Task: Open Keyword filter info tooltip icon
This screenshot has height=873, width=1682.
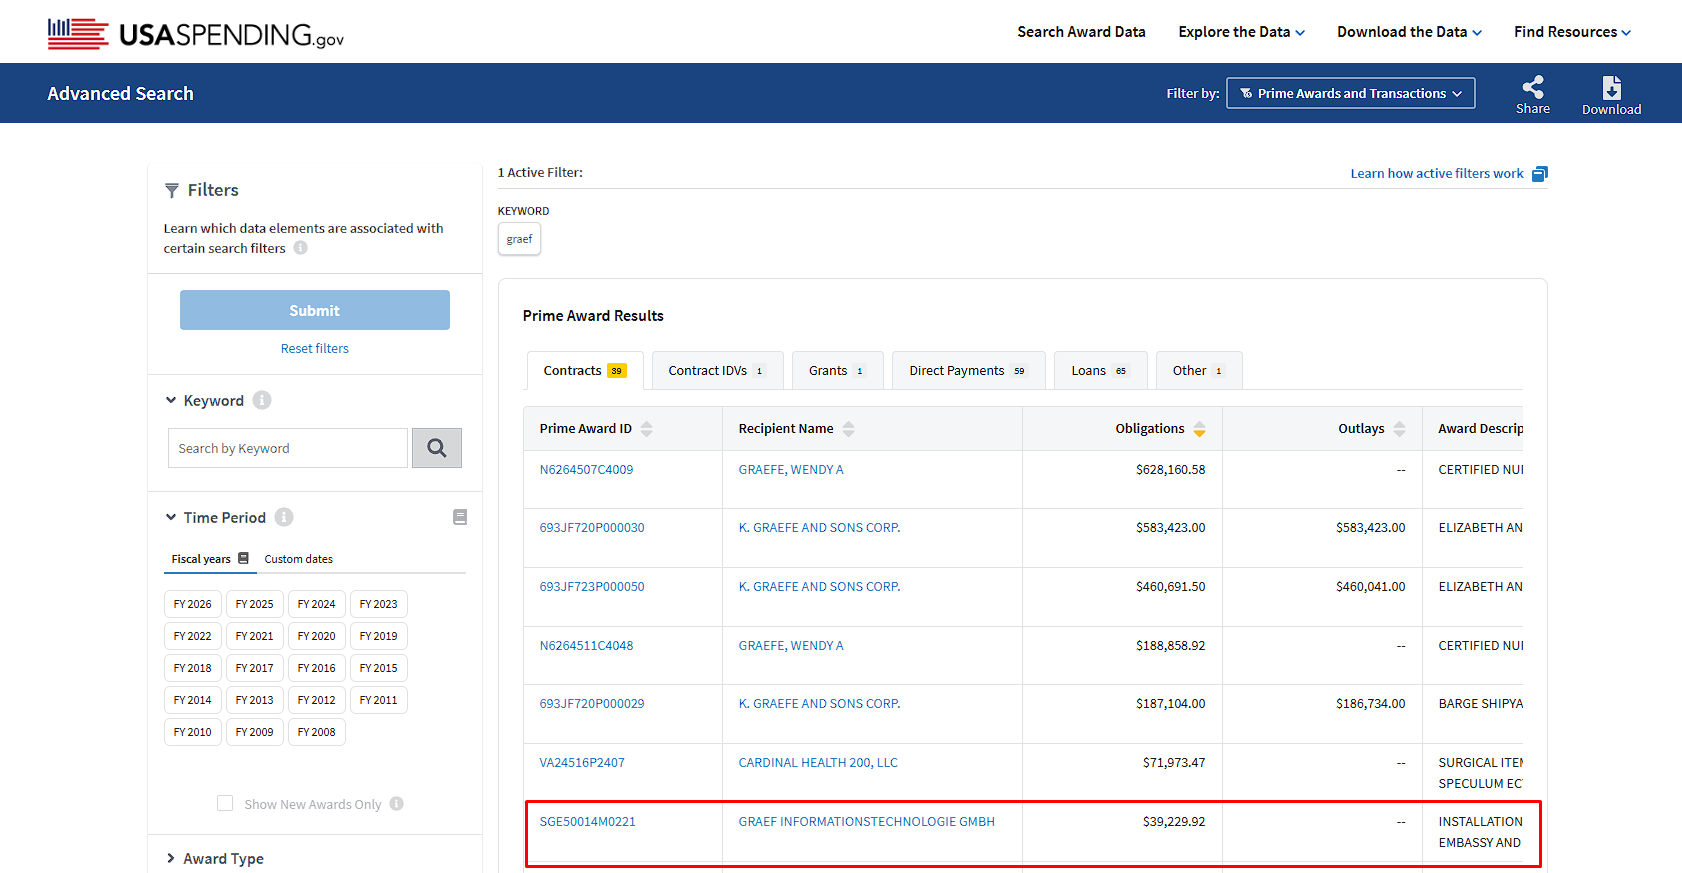Action: click(262, 400)
